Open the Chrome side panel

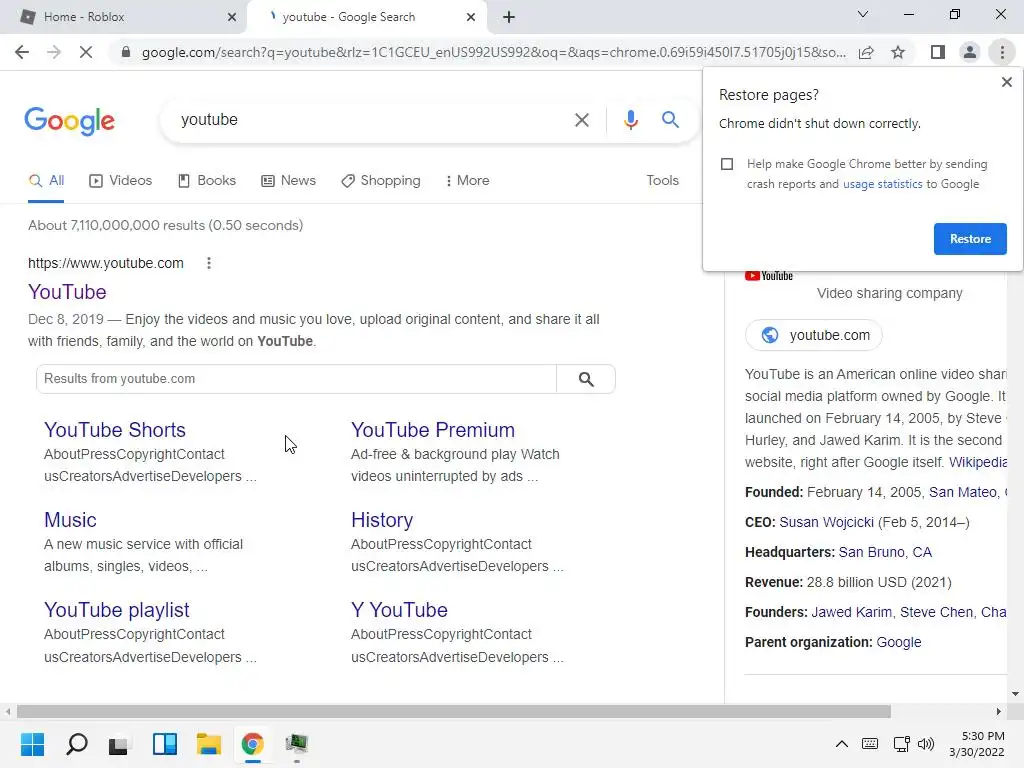[x=938, y=52]
